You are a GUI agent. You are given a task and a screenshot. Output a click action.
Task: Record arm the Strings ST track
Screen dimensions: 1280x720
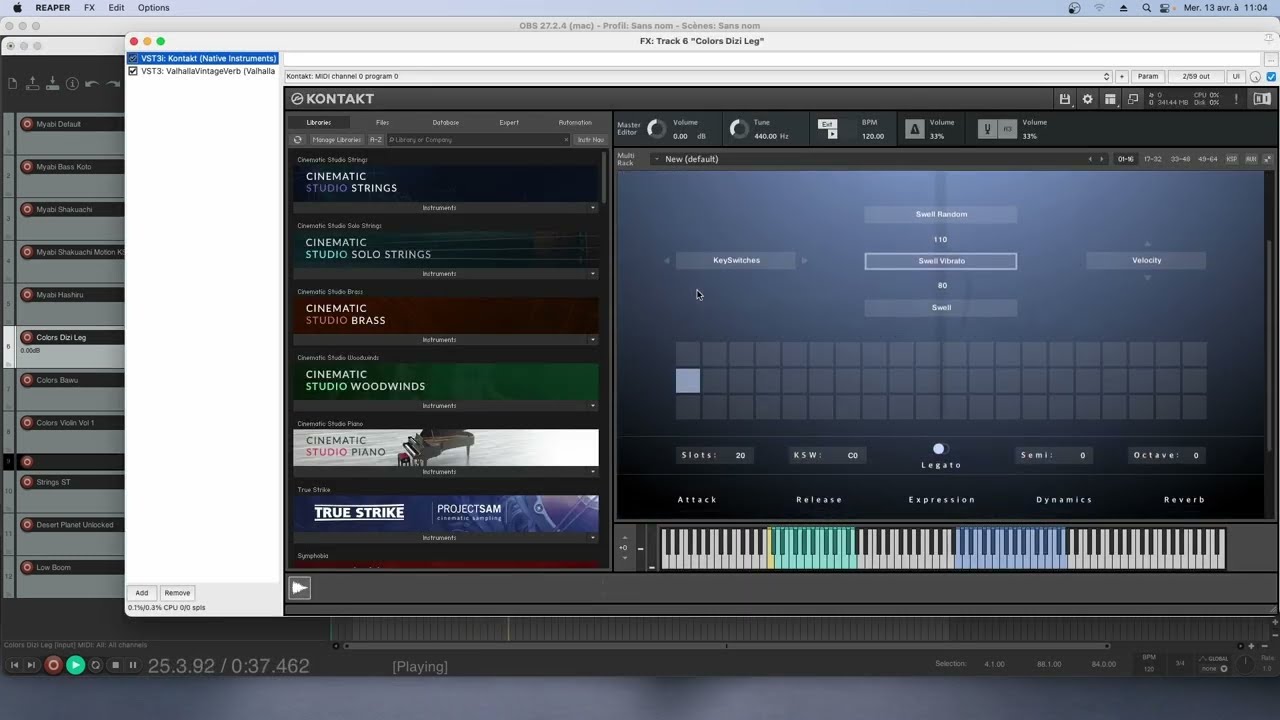point(27,482)
